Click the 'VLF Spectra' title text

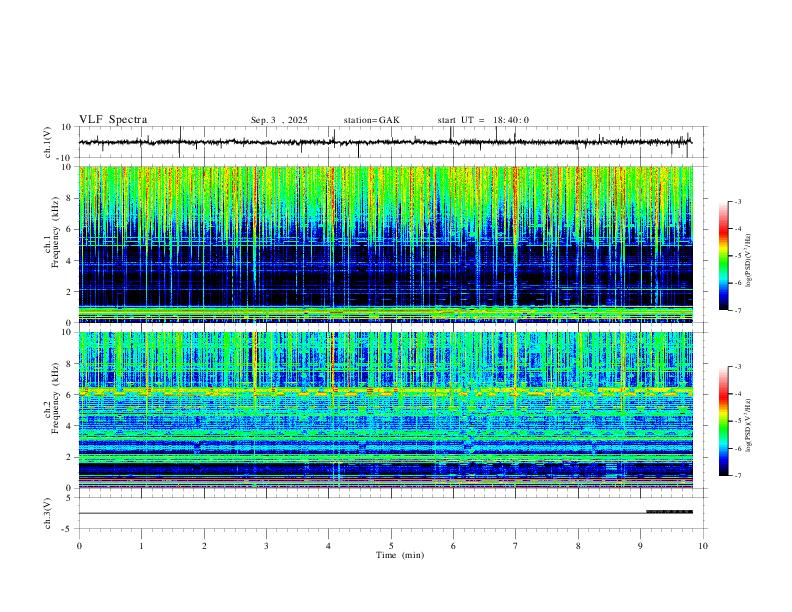click(113, 120)
